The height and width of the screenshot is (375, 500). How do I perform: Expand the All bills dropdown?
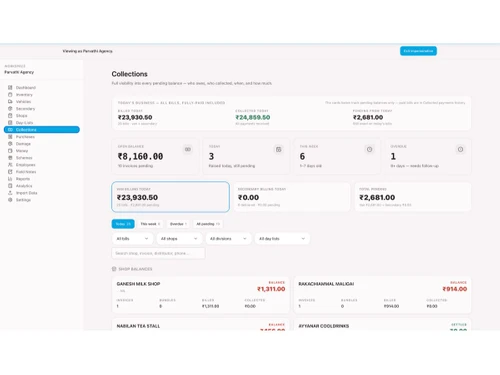click(132, 239)
